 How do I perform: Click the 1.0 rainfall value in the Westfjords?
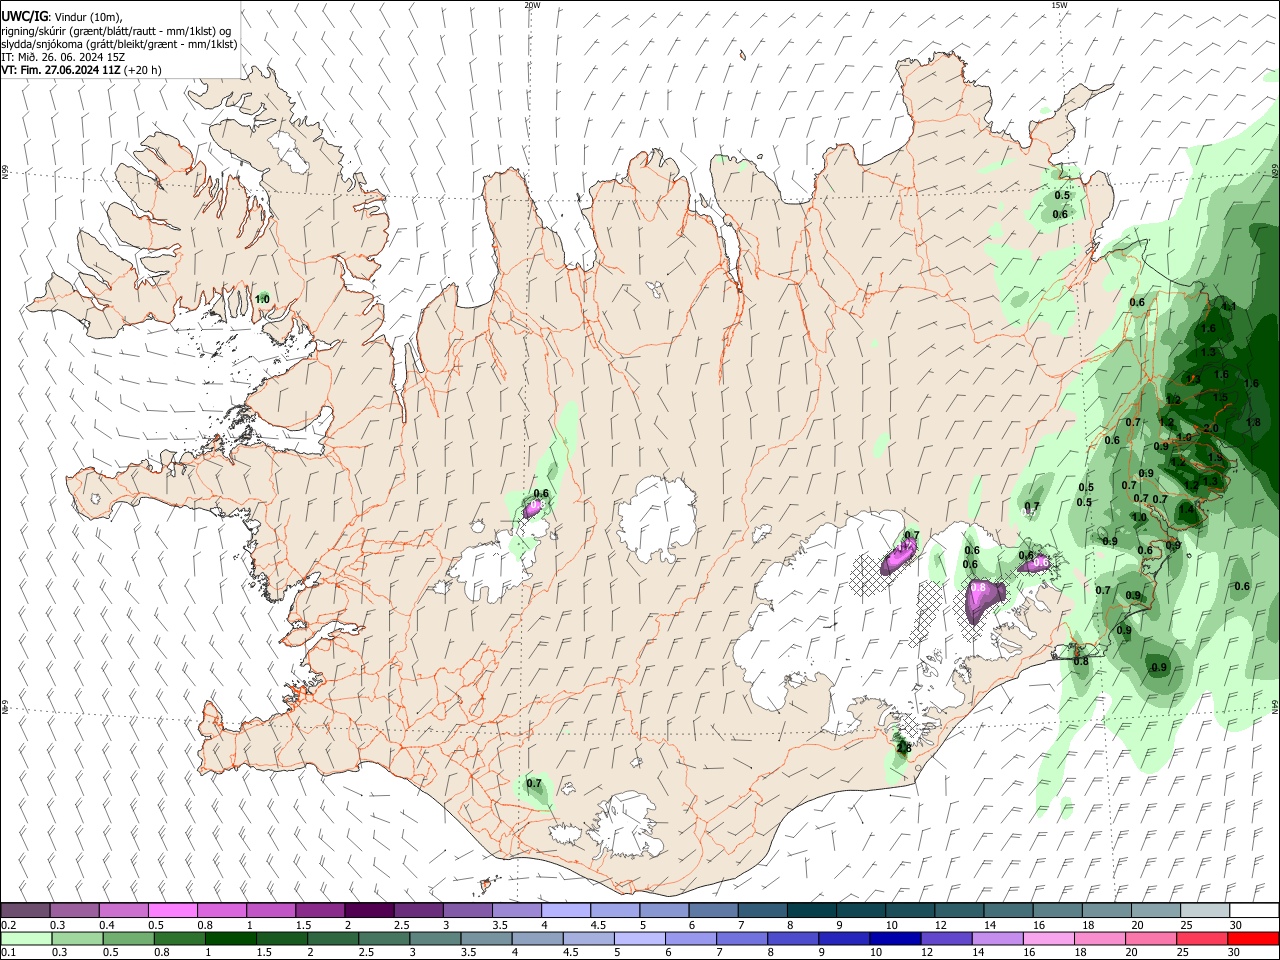(263, 299)
